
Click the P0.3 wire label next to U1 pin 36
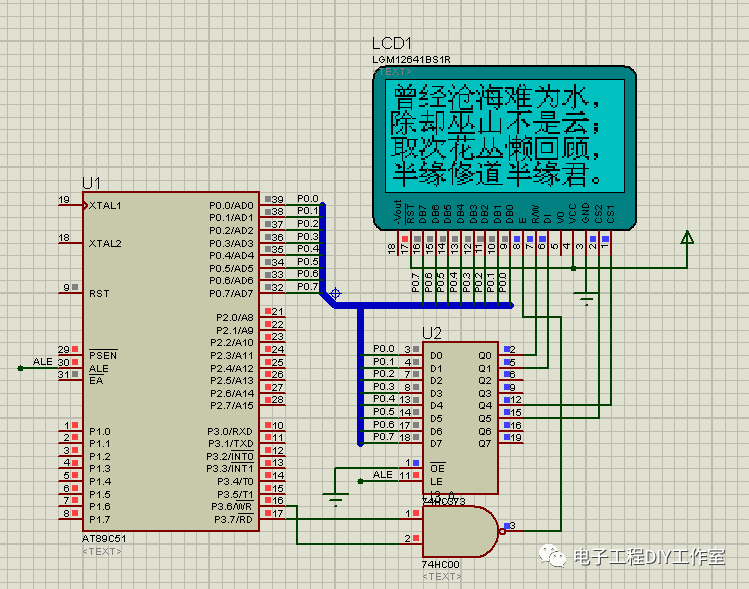tap(308, 236)
